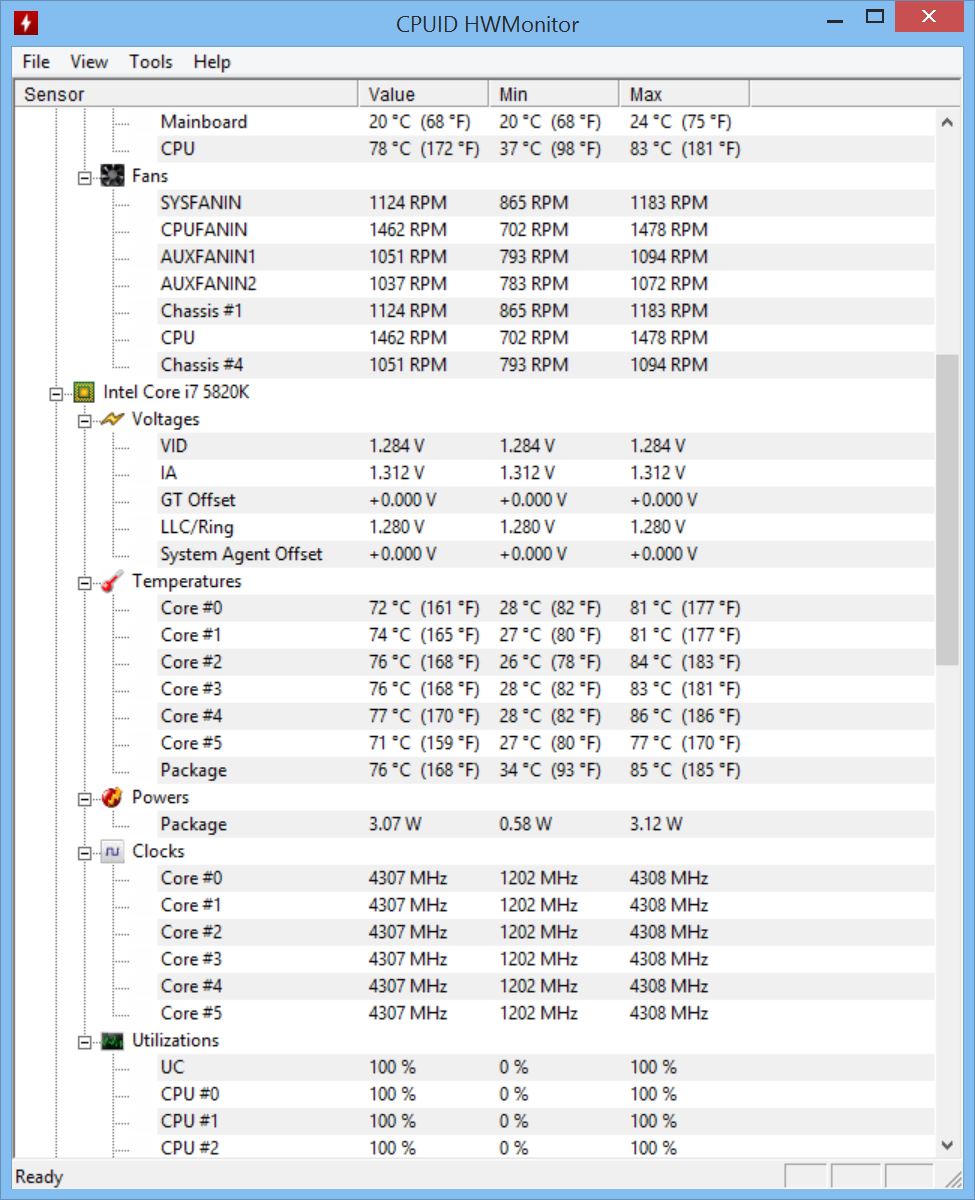Open the View menu
The height and width of the screenshot is (1200, 975).
[x=89, y=62]
